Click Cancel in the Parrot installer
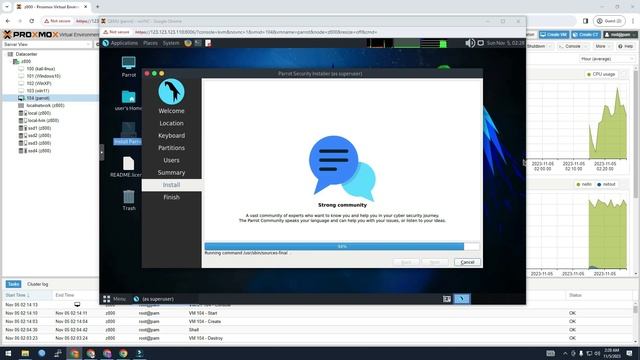Screen dimensions: 640x360 click(x=467, y=262)
